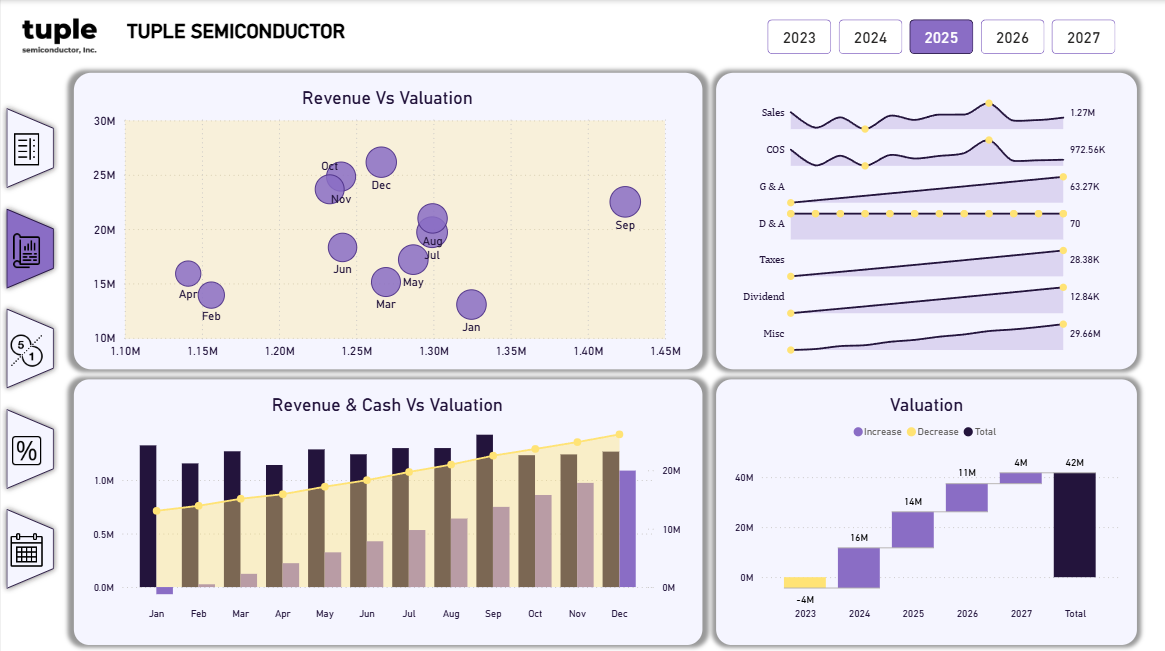This screenshot has width=1165, height=651.
Task: Click the dark Sep bar in combo chart
Action: [x=484, y=511]
